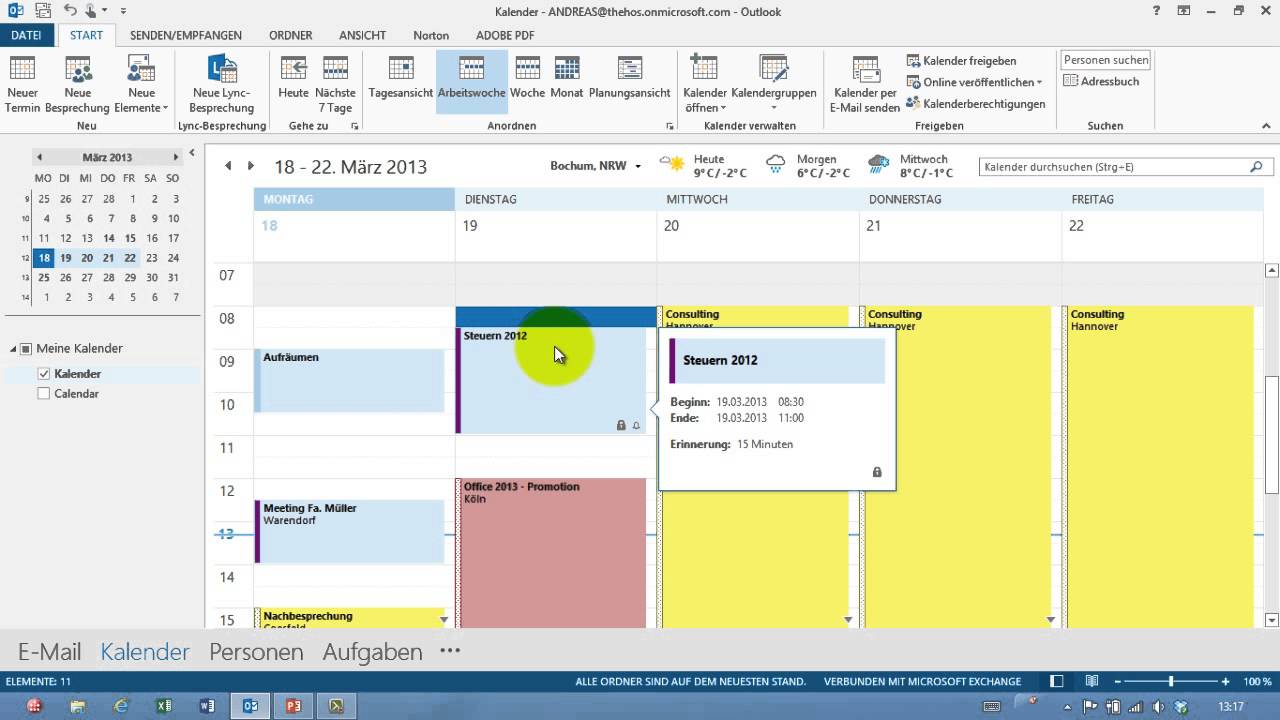The width and height of the screenshot is (1280, 720).
Task: Click Heute weather forecast
Action: (x=703, y=165)
